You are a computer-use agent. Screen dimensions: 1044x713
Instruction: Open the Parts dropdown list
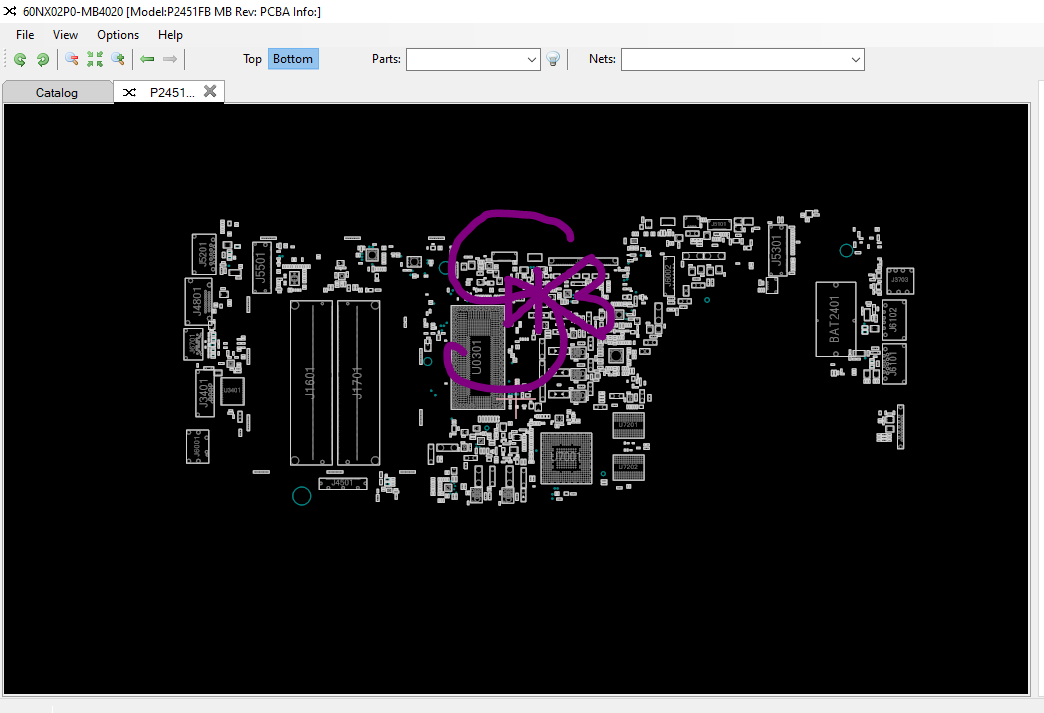tap(531, 59)
